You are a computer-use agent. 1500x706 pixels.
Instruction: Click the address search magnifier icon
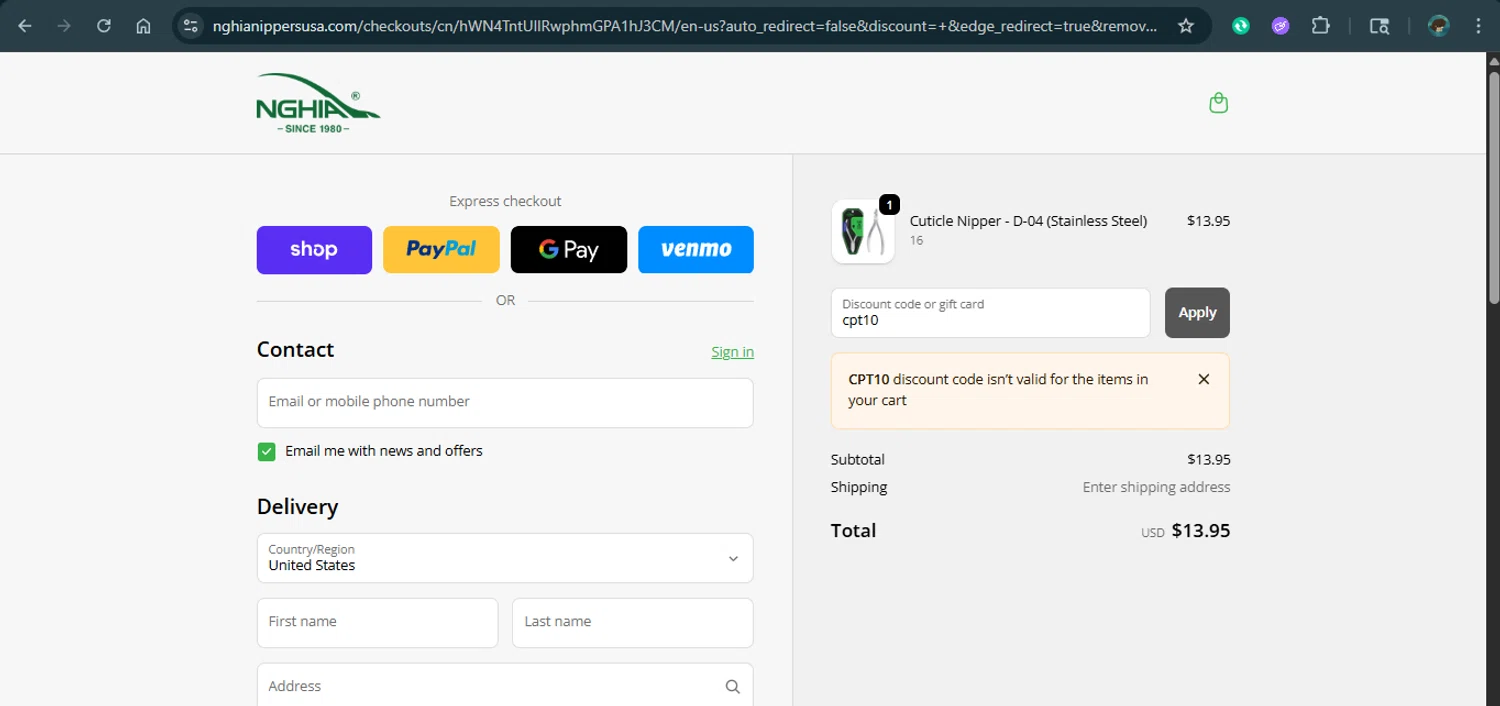(x=732, y=687)
